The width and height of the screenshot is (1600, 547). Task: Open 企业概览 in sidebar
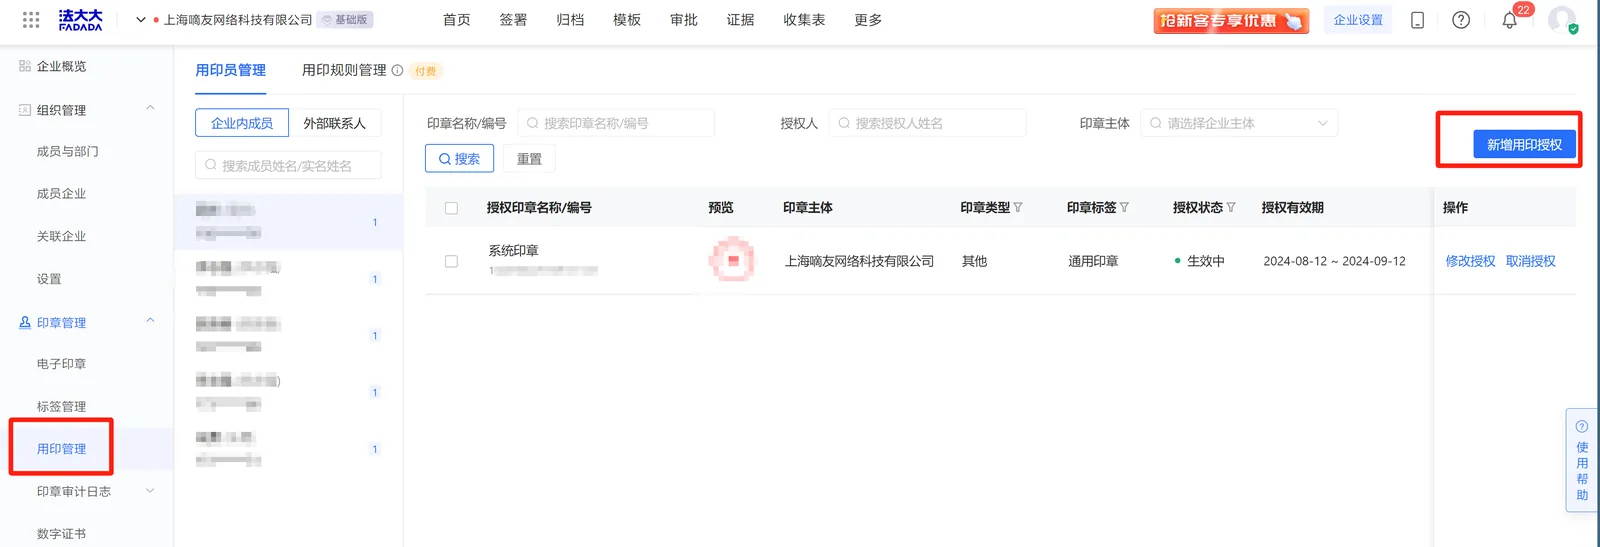[61, 66]
